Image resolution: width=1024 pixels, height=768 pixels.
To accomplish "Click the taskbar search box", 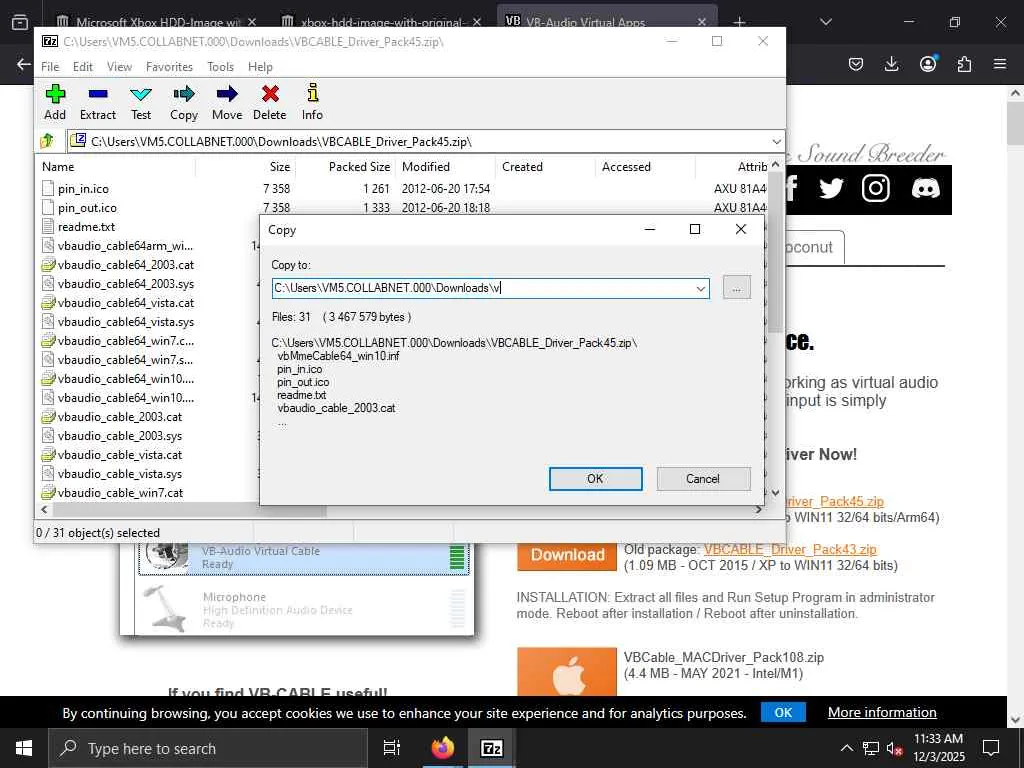I will [x=208, y=748].
